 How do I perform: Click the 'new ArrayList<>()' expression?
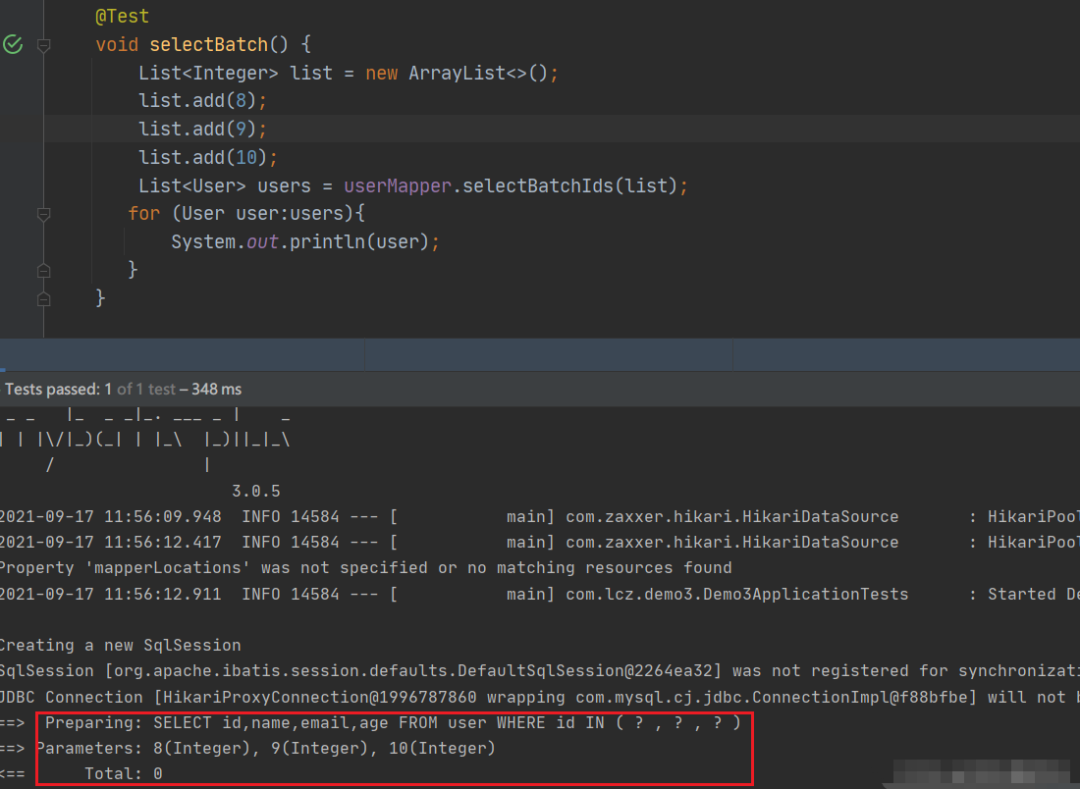457,73
